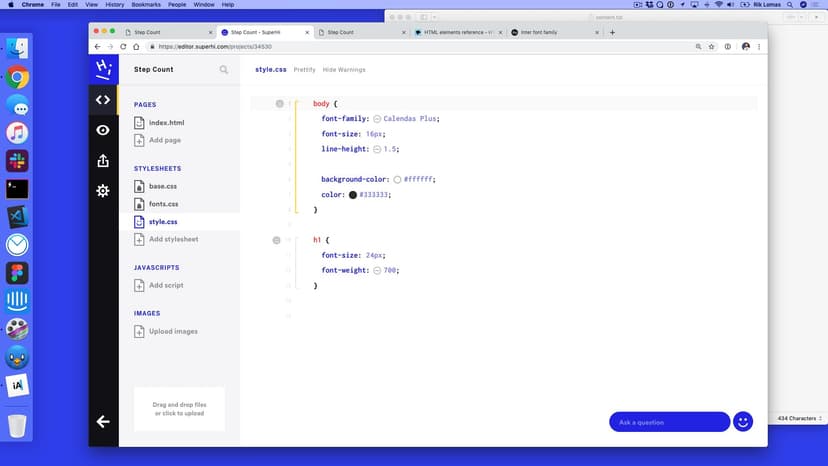The image size is (828, 466).
Task: Open the font-family picker for Calendas Plus
Action: (x=377, y=119)
